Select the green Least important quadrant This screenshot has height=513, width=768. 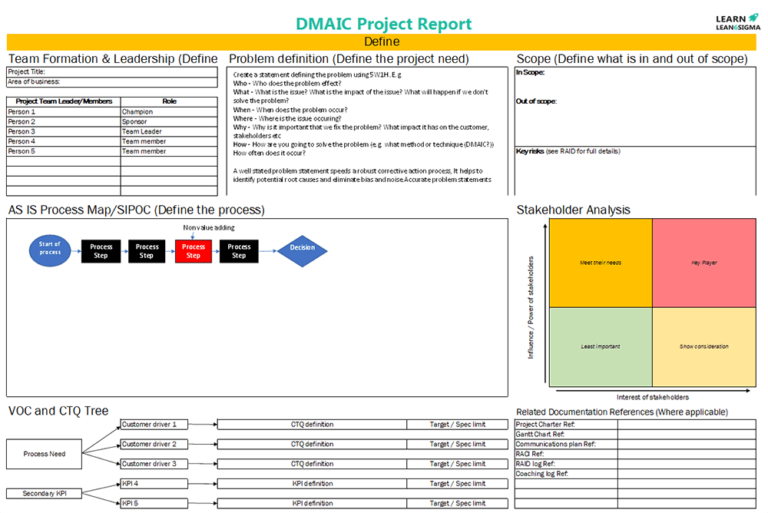(600, 347)
